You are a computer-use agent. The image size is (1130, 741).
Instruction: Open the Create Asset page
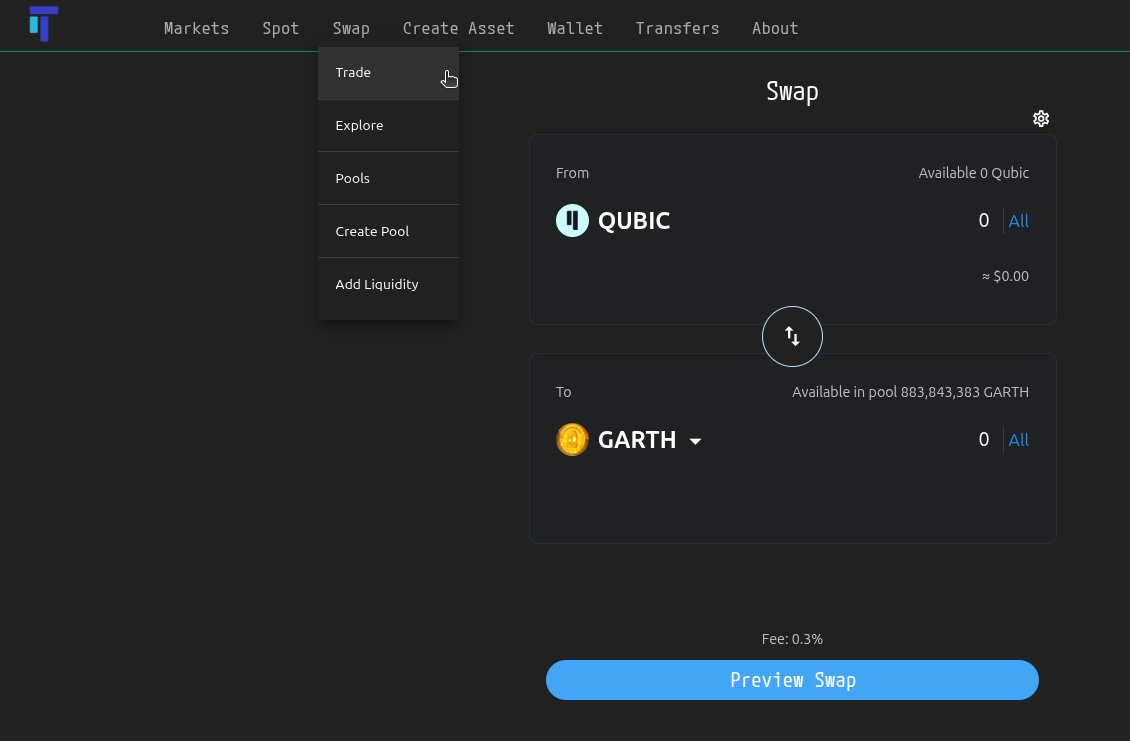point(458,28)
